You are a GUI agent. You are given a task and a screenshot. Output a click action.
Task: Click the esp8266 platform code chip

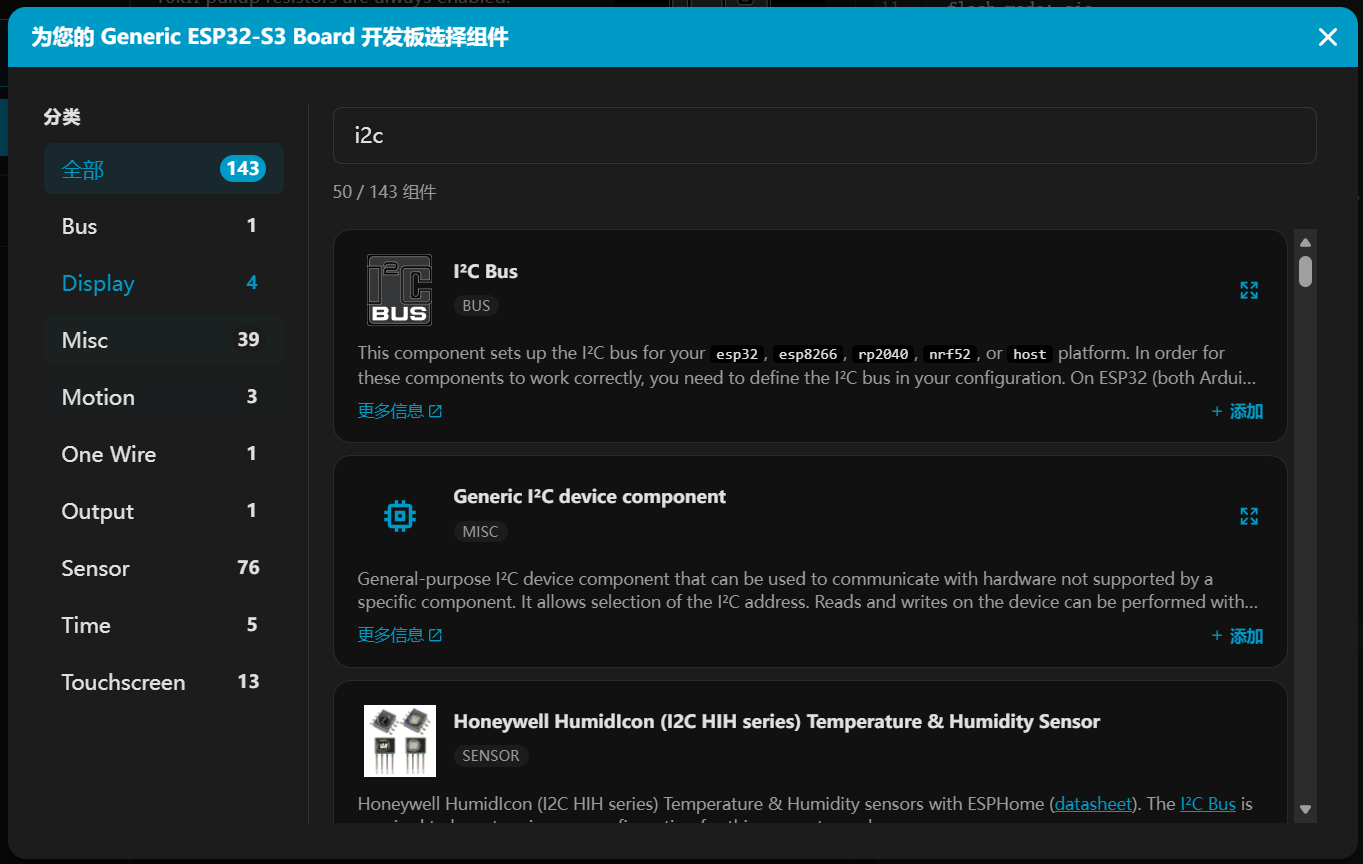coord(808,354)
